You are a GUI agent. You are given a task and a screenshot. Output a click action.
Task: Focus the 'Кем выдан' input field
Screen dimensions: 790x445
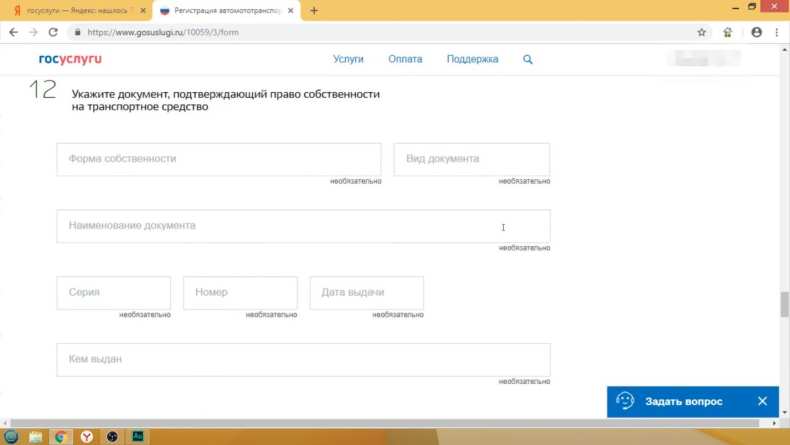coord(303,360)
